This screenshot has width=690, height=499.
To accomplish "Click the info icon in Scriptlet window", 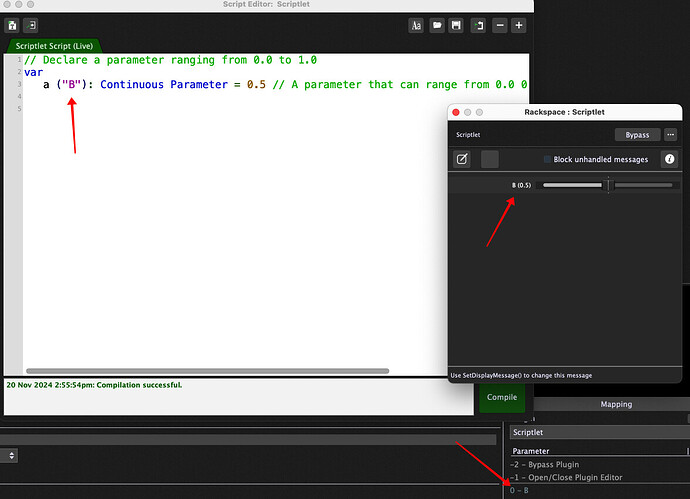I will [x=669, y=159].
